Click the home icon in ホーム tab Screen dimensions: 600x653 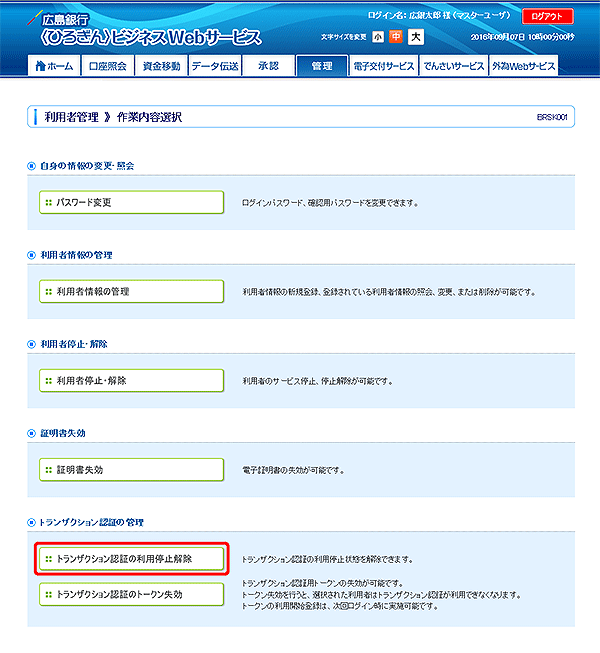coord(40,66)
